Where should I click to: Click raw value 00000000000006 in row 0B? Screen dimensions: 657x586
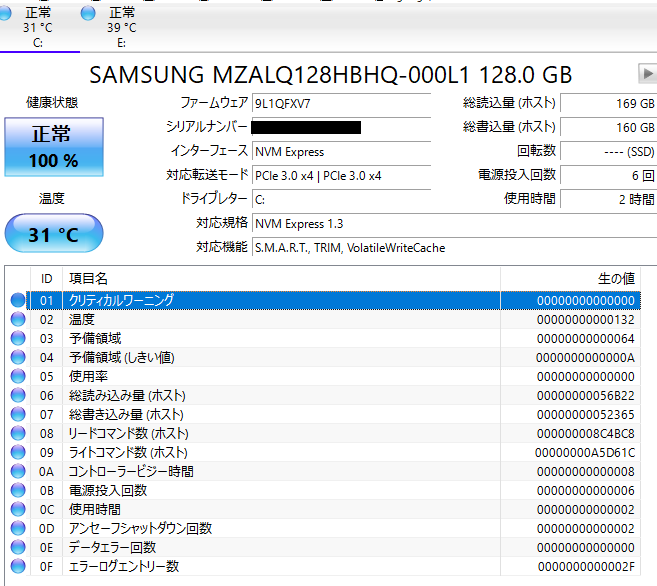tap(586, 490)
